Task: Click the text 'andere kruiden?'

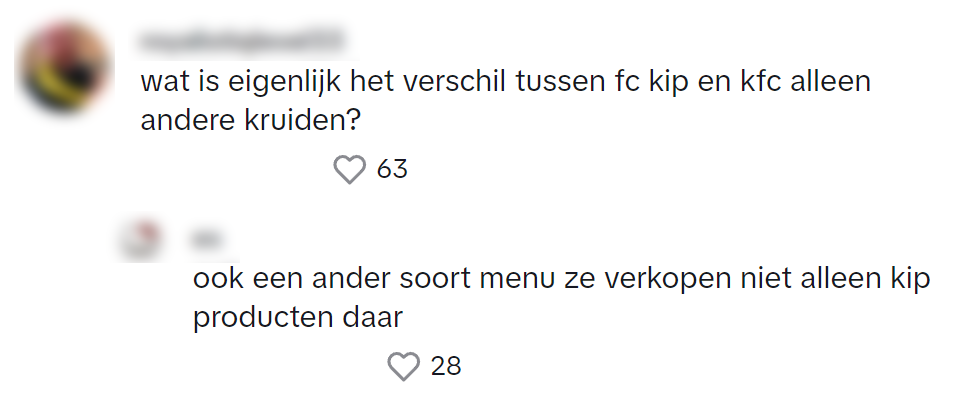Action: click(x=250, y=120)
